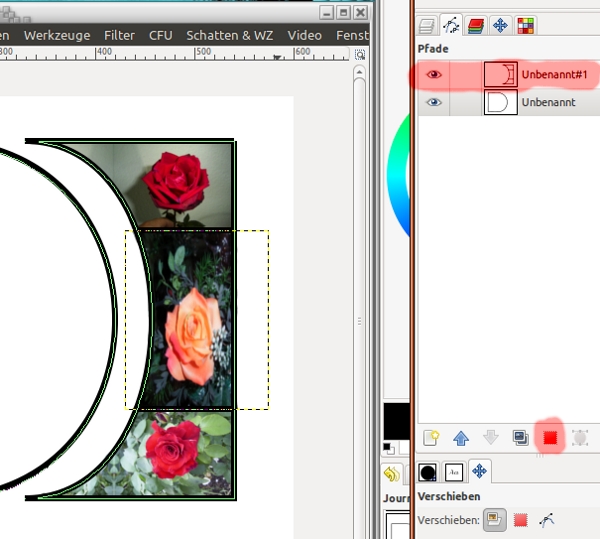
Task: Set Verschieben mode to move path
Action: tap(547, 520)
